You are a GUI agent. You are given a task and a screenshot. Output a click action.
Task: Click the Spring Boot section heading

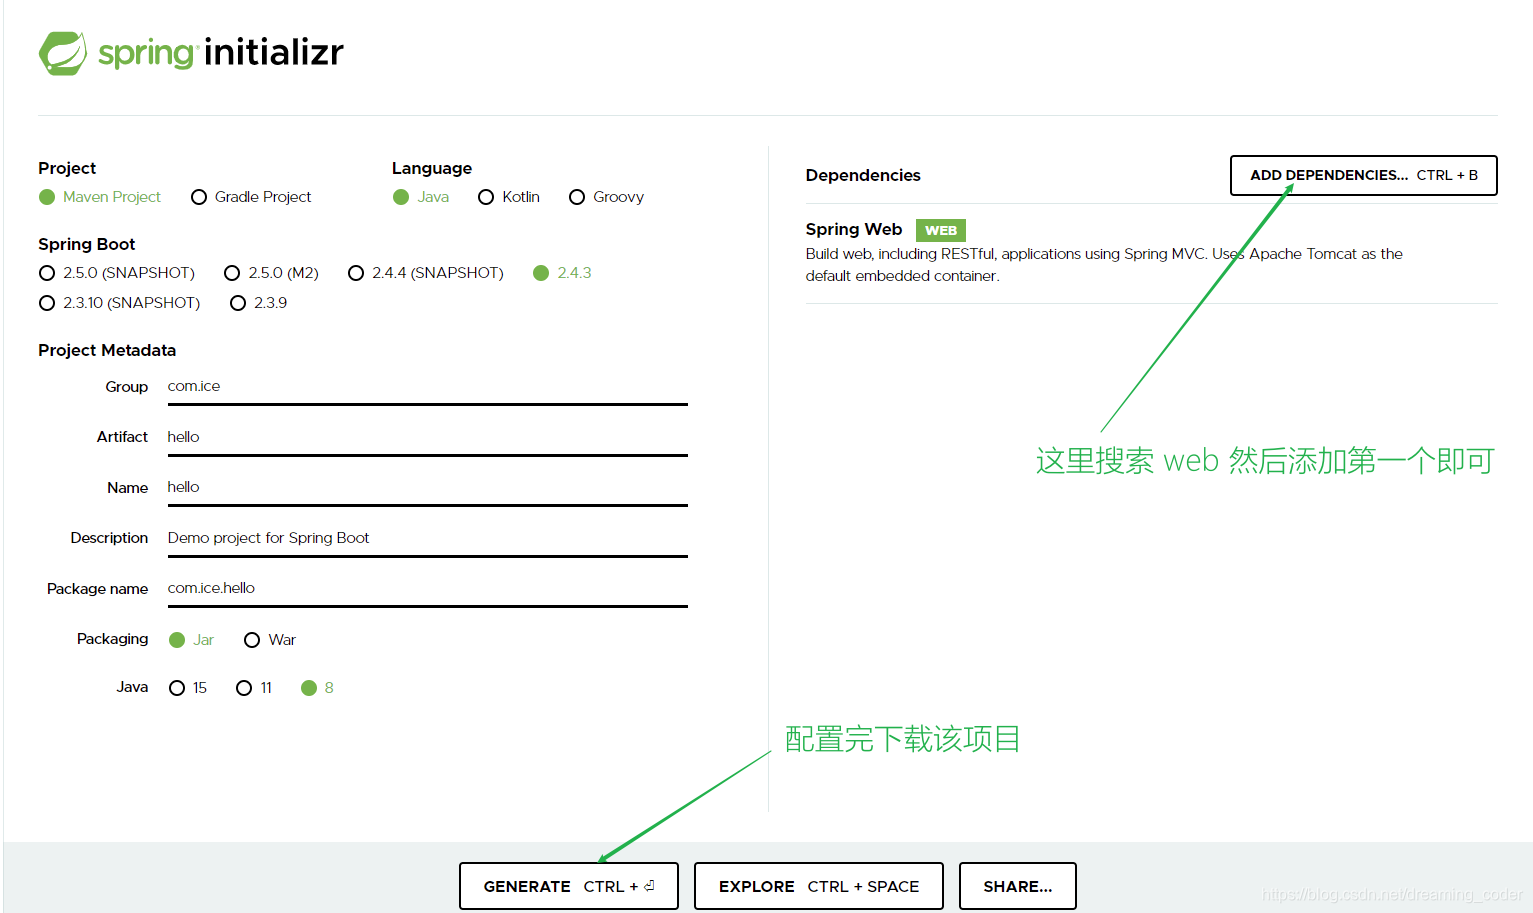[87, 244]
